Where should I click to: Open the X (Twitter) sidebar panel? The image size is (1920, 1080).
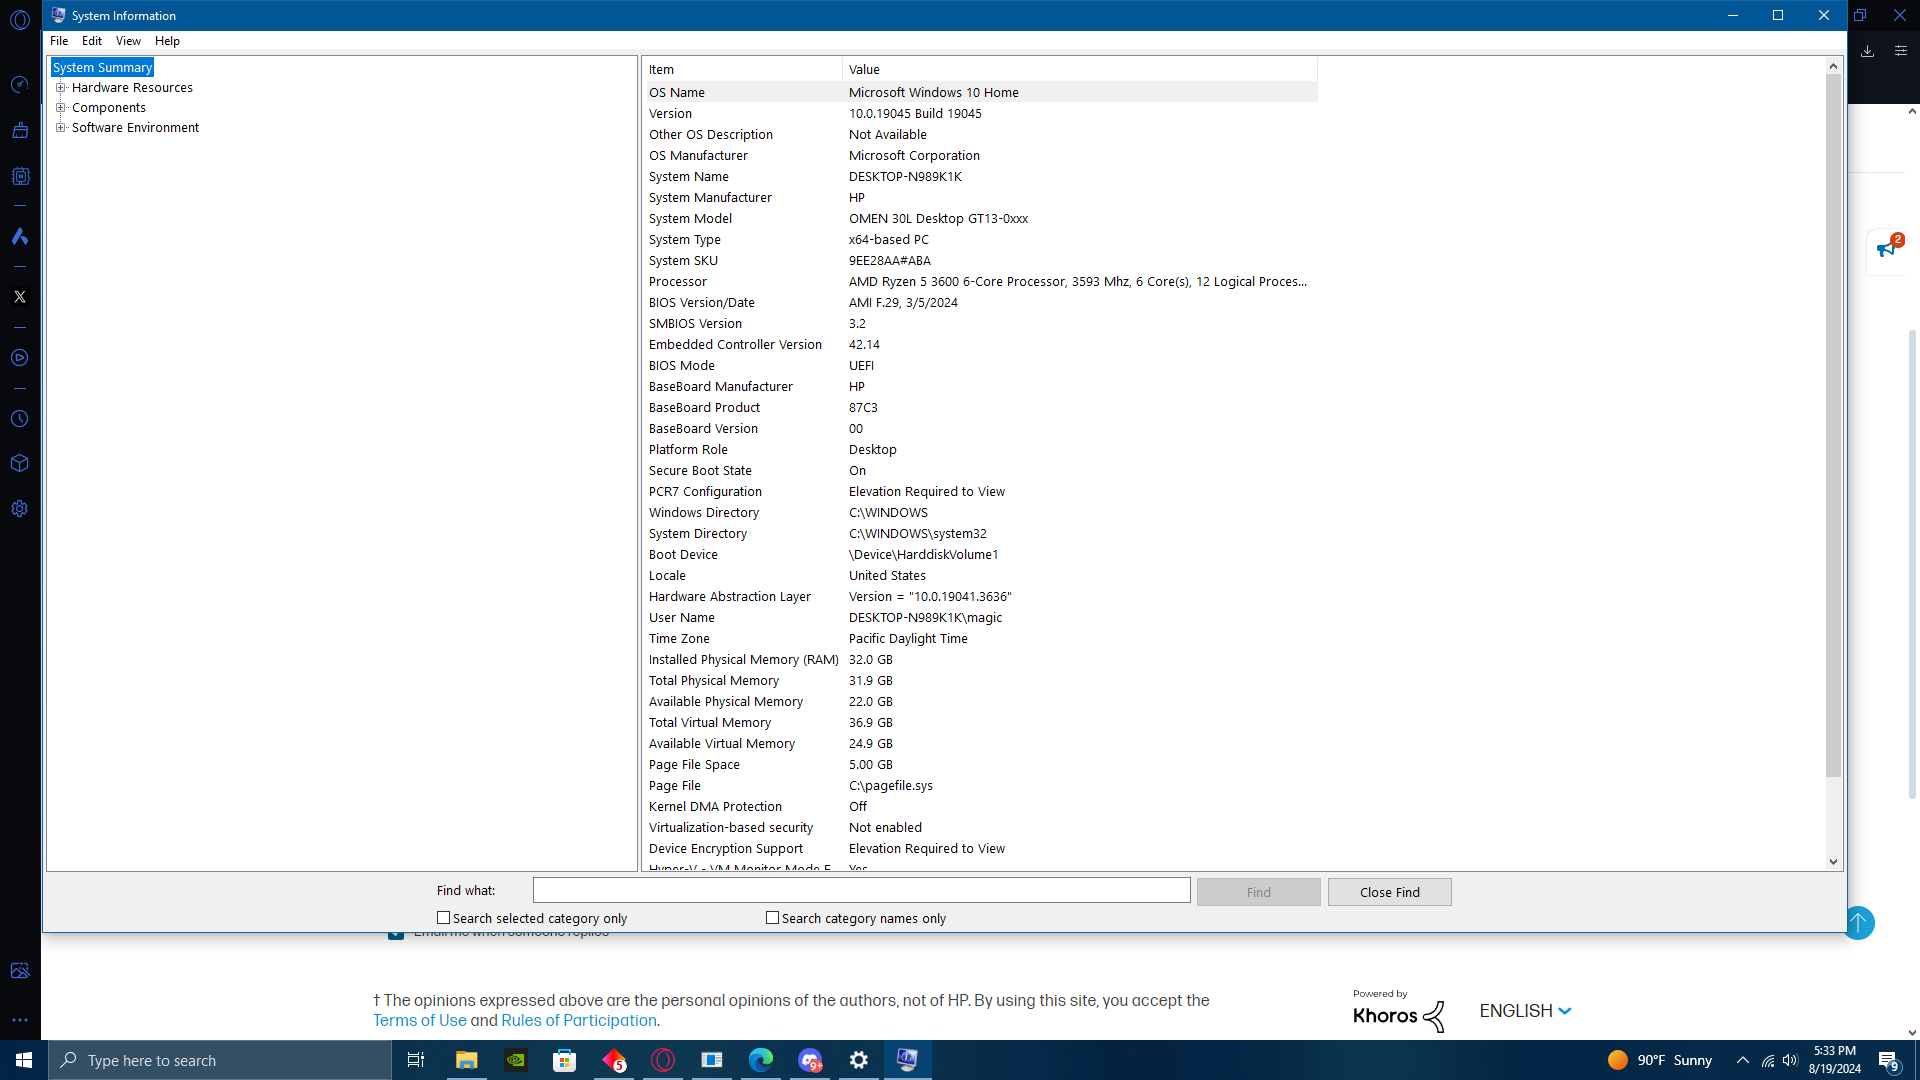[20, 297]
